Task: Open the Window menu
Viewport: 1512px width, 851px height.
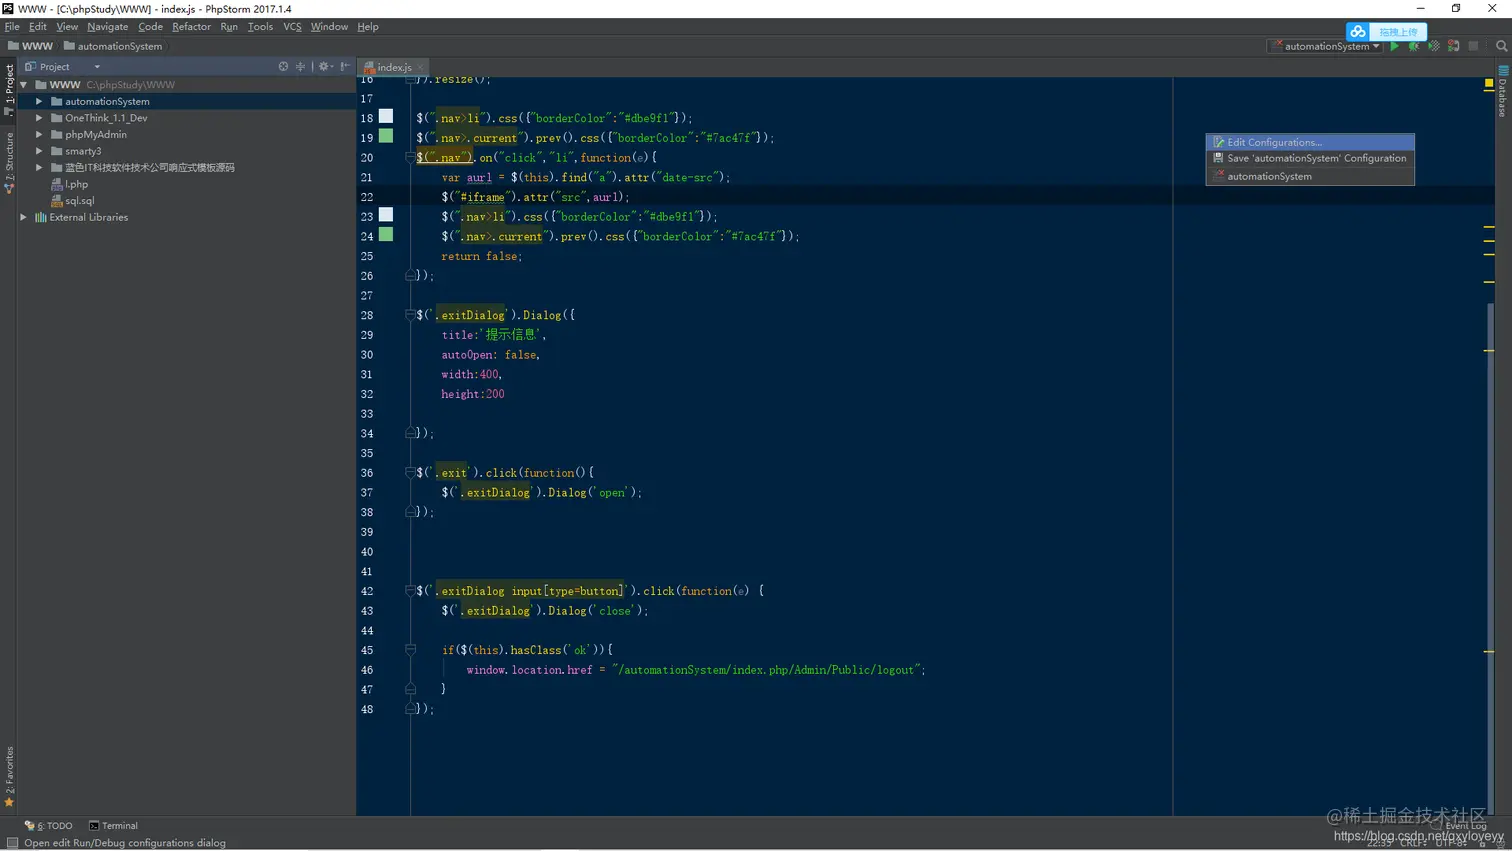Action: click(x=329, y=27)
